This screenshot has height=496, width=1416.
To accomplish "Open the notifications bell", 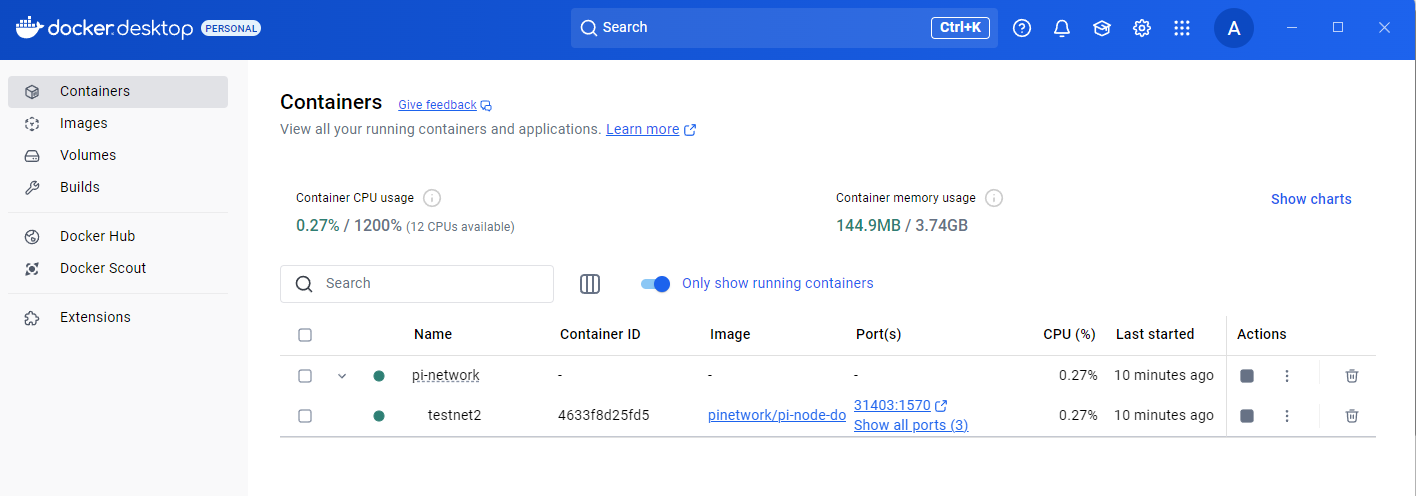I will tap(1062, 28).
